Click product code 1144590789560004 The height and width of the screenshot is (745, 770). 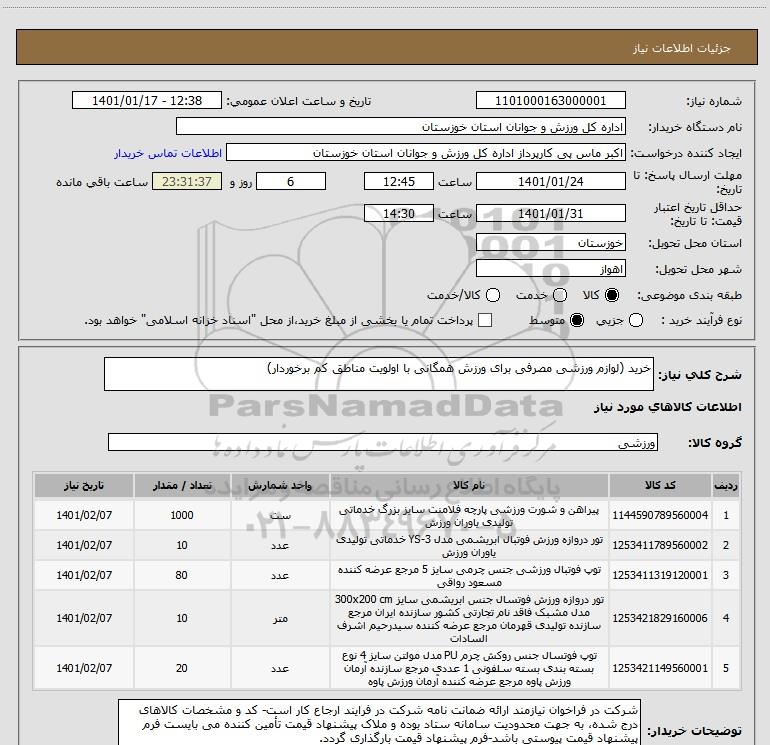click(660, 515)
